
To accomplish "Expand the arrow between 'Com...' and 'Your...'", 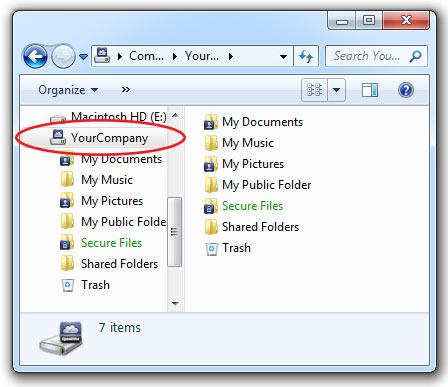I will click(x=175, y=57).
